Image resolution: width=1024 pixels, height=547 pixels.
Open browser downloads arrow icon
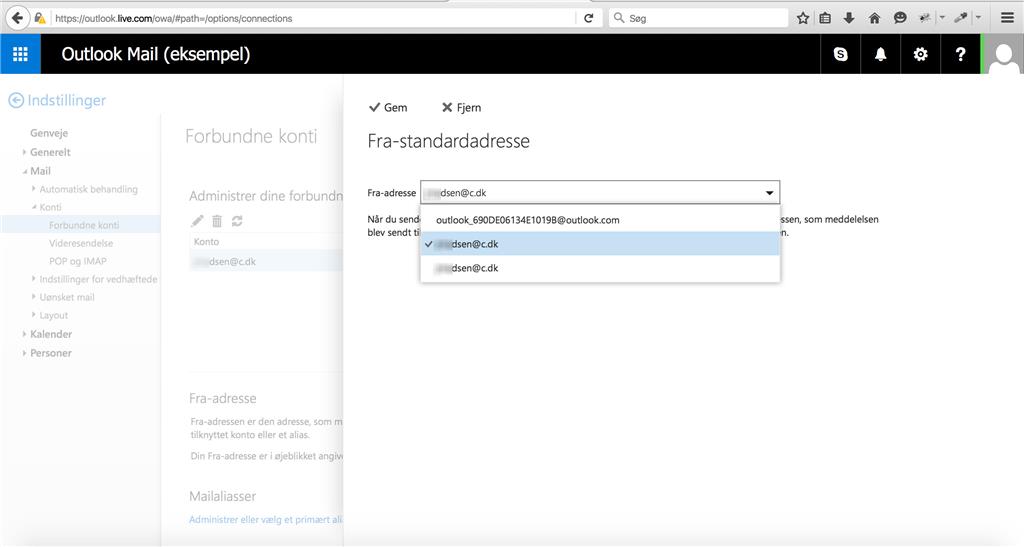849,18
